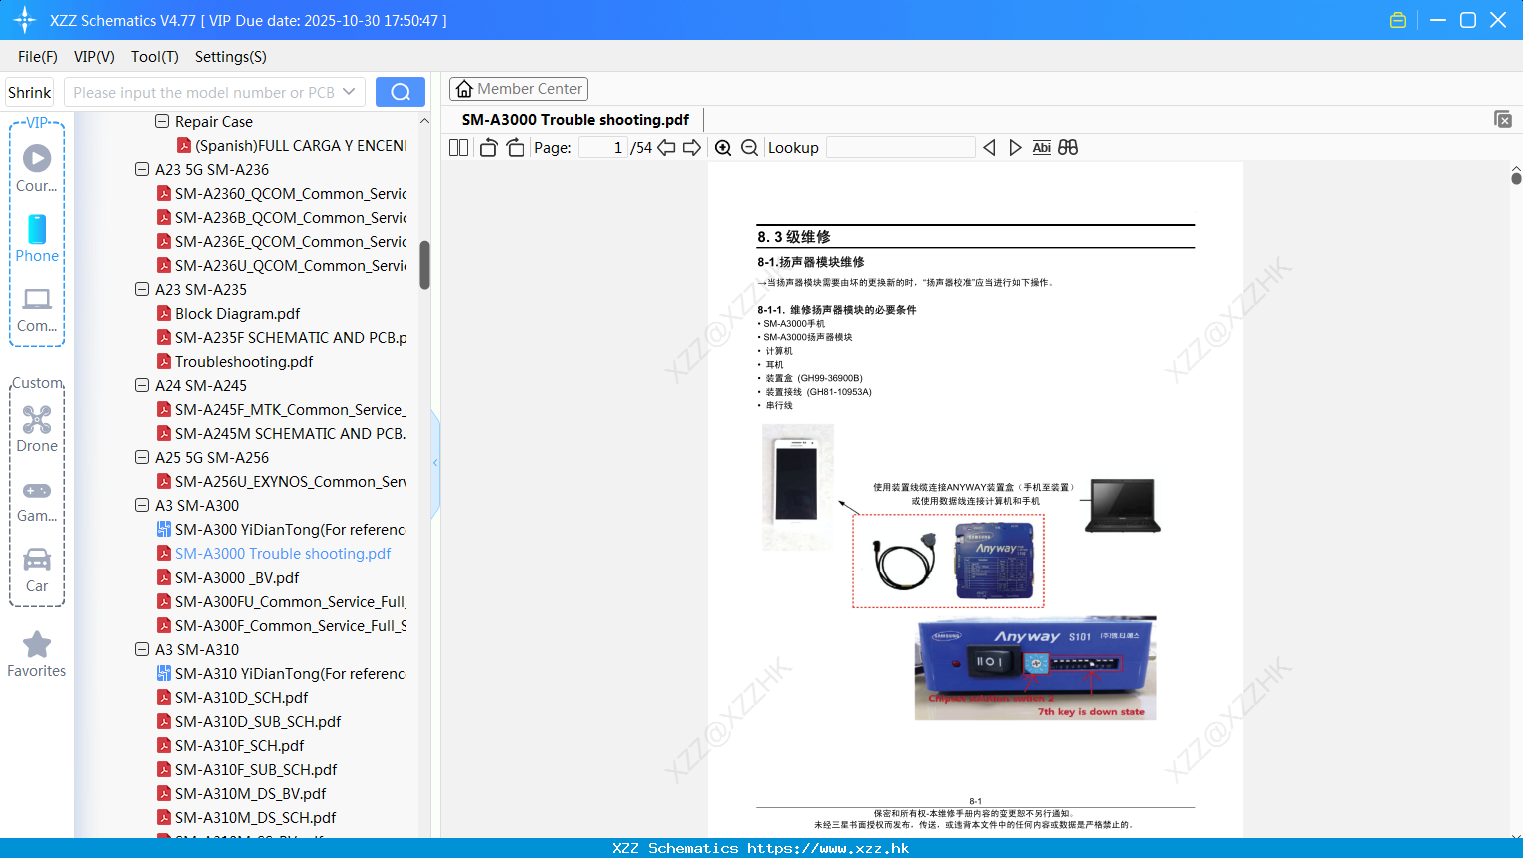Click the file tree scrollbar thumb

click(424, 265)
